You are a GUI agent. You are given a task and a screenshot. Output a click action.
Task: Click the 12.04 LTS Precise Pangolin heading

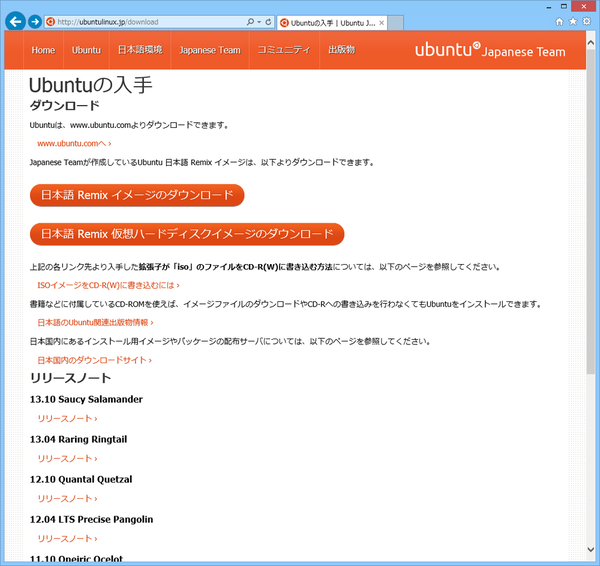[x=91, y=519]
